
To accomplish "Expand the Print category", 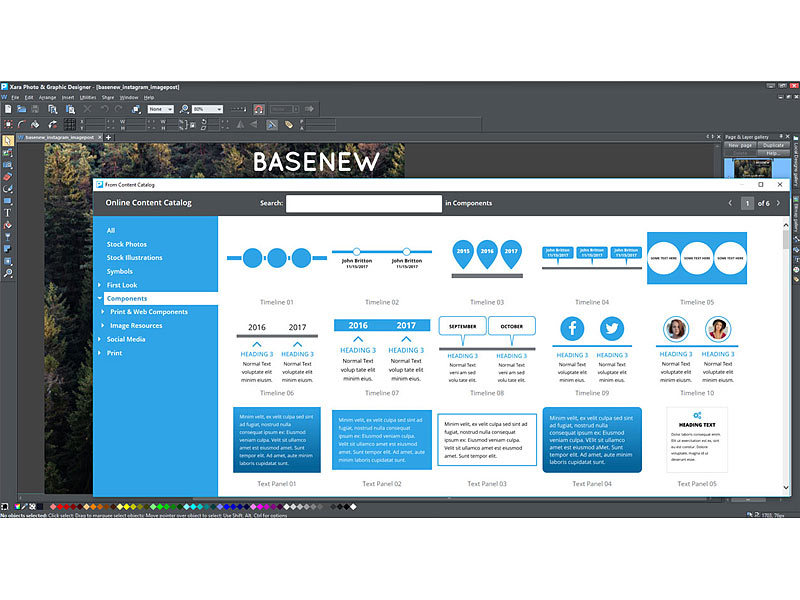I will [x=99, y=353].
